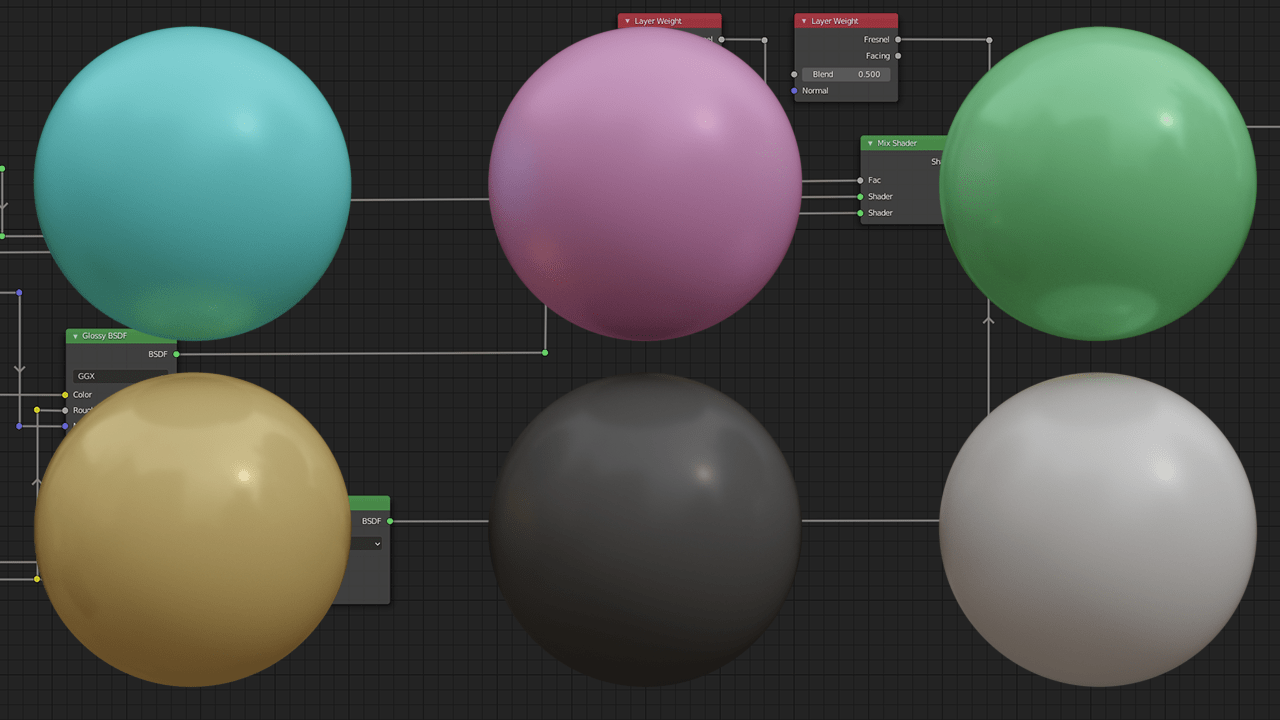Collapse the Mix Shader node header triangle
The width and height of the screenshot is (1280, 720).
point(871,143)
